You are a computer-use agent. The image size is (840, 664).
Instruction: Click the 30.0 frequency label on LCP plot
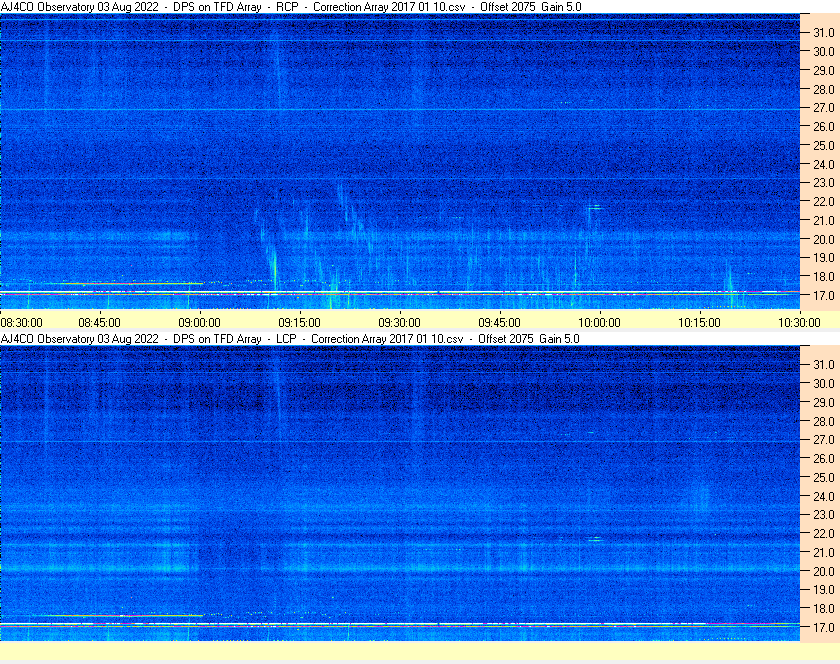(824, 383)
